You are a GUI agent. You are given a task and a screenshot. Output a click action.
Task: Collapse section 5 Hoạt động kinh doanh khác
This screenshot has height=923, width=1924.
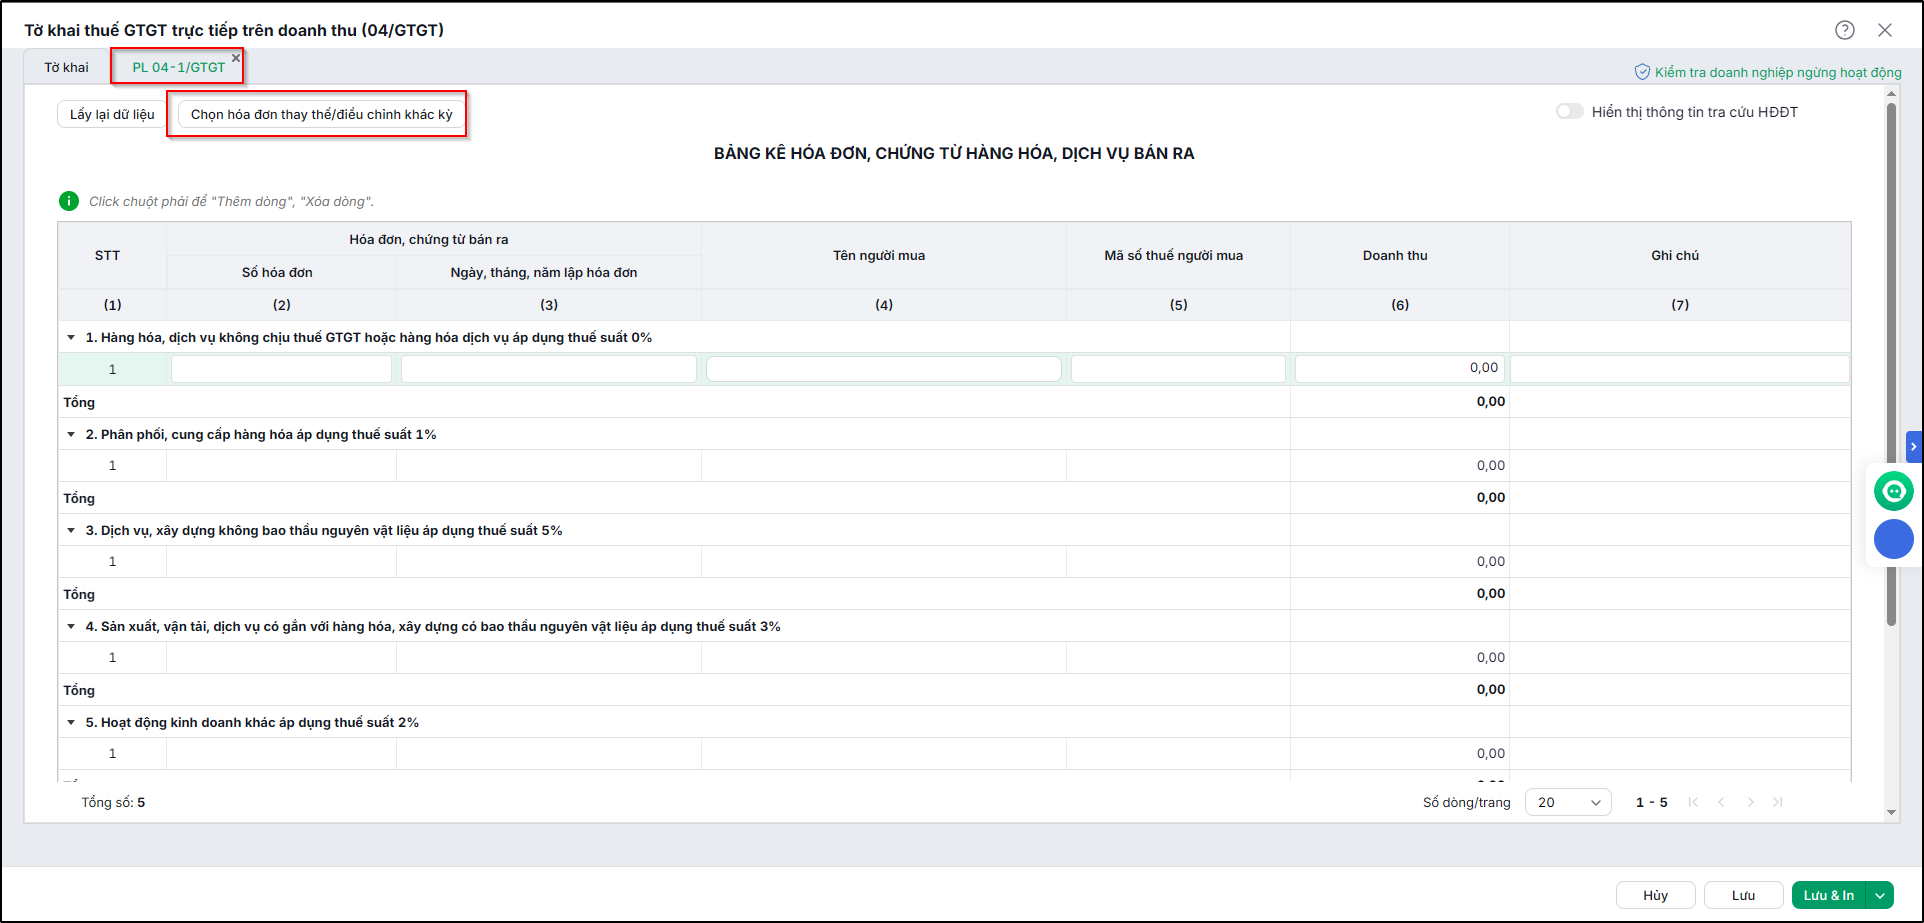point(71,723)
